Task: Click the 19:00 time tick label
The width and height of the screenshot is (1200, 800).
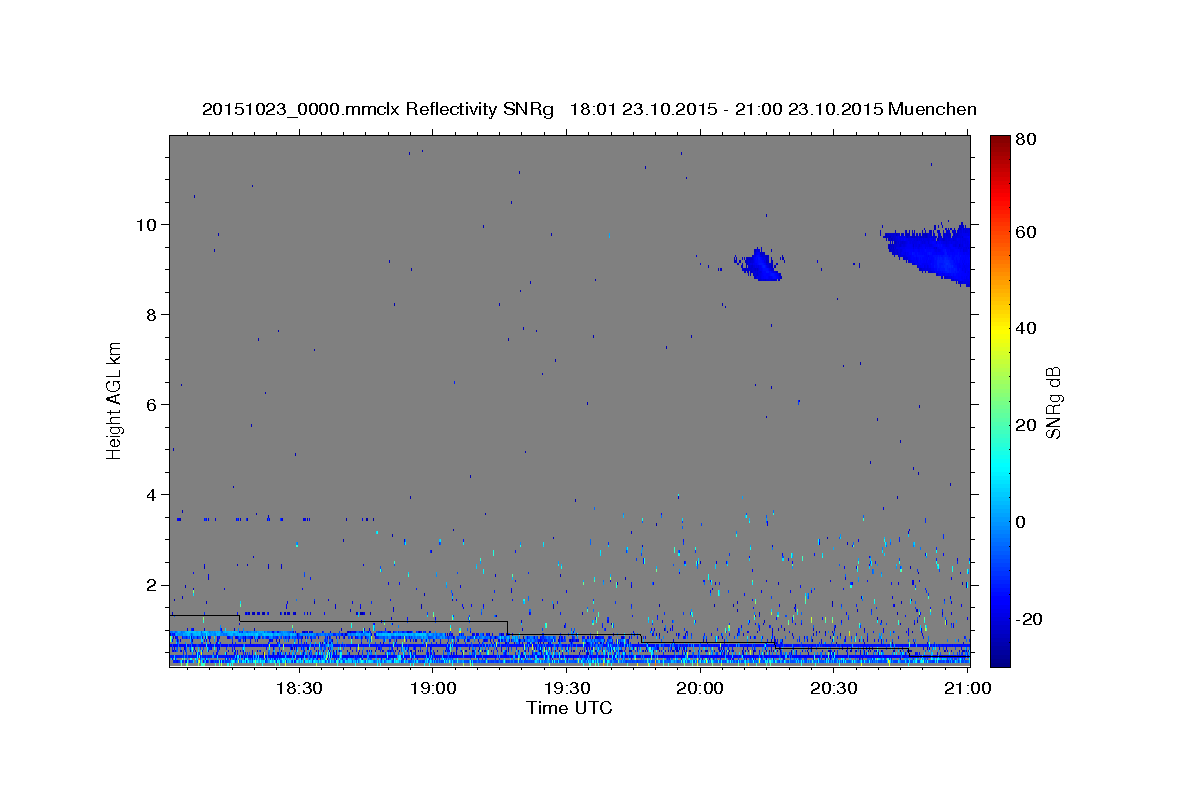Action: tap(433, 689)
